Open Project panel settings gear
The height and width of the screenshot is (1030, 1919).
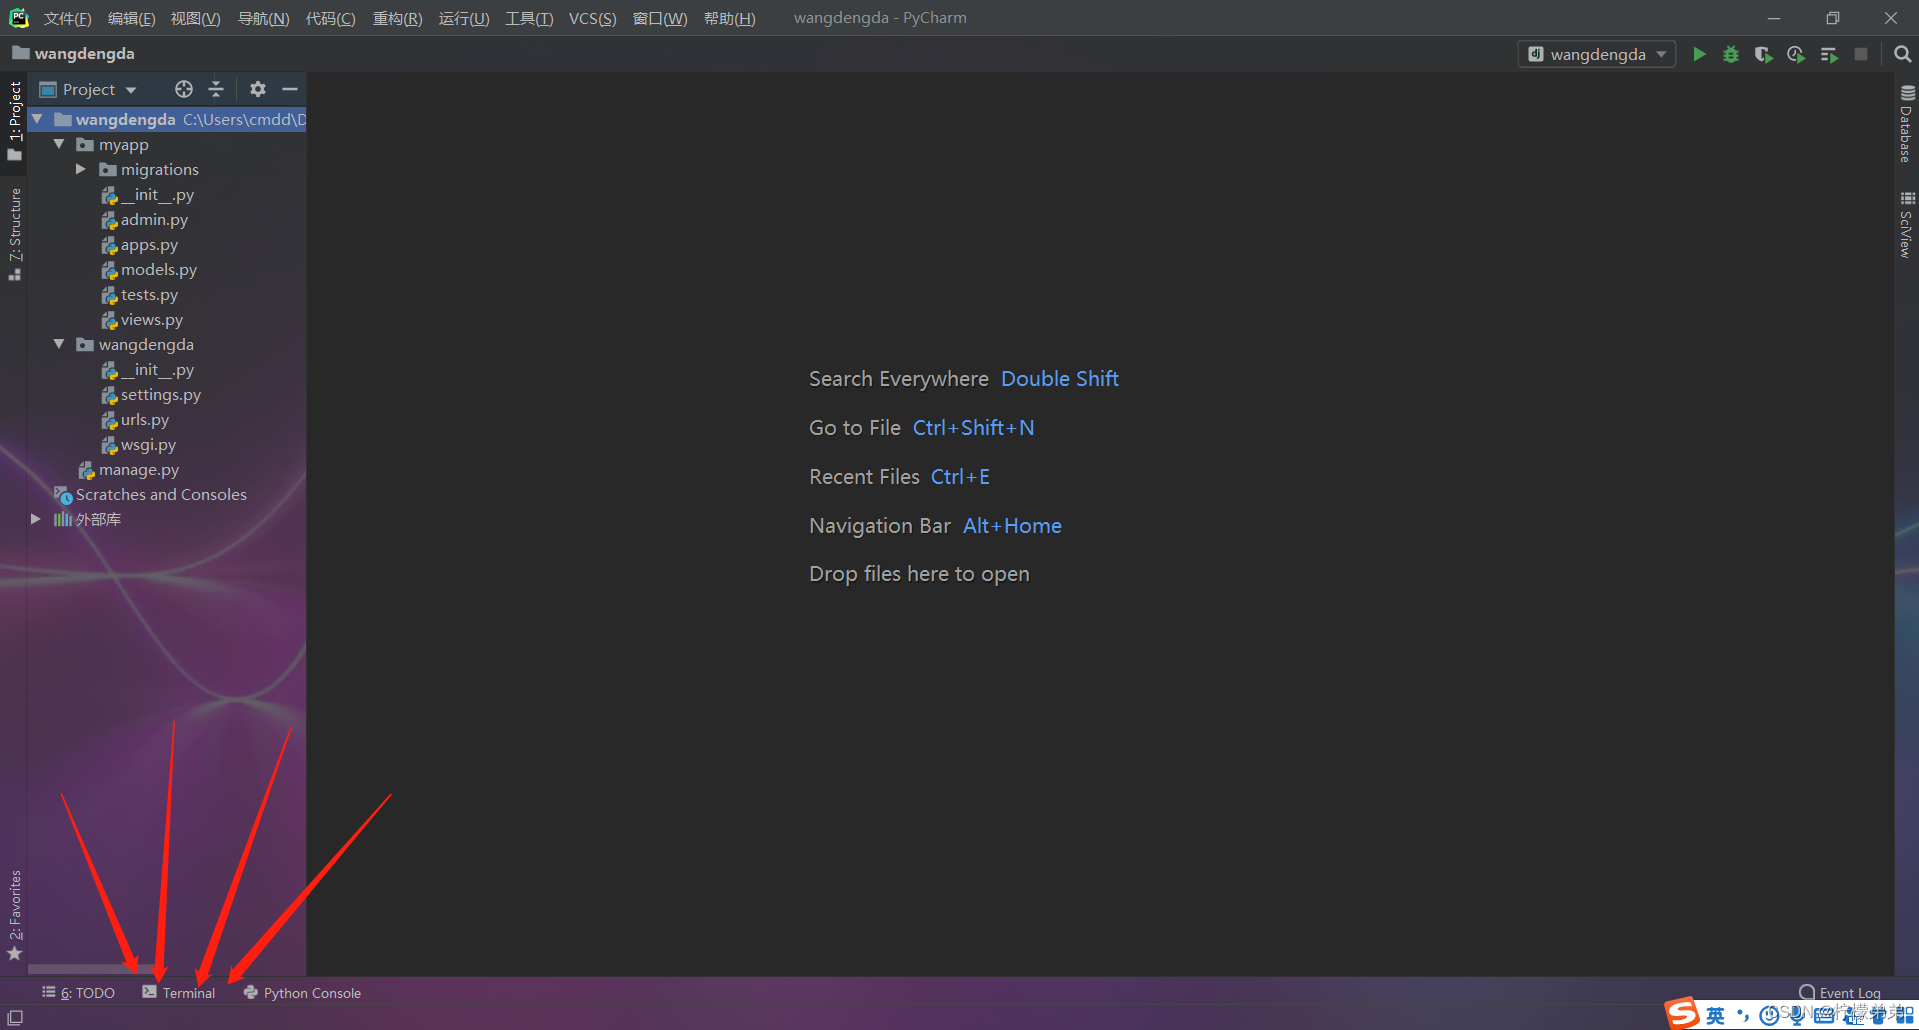(x=258, y=89)
